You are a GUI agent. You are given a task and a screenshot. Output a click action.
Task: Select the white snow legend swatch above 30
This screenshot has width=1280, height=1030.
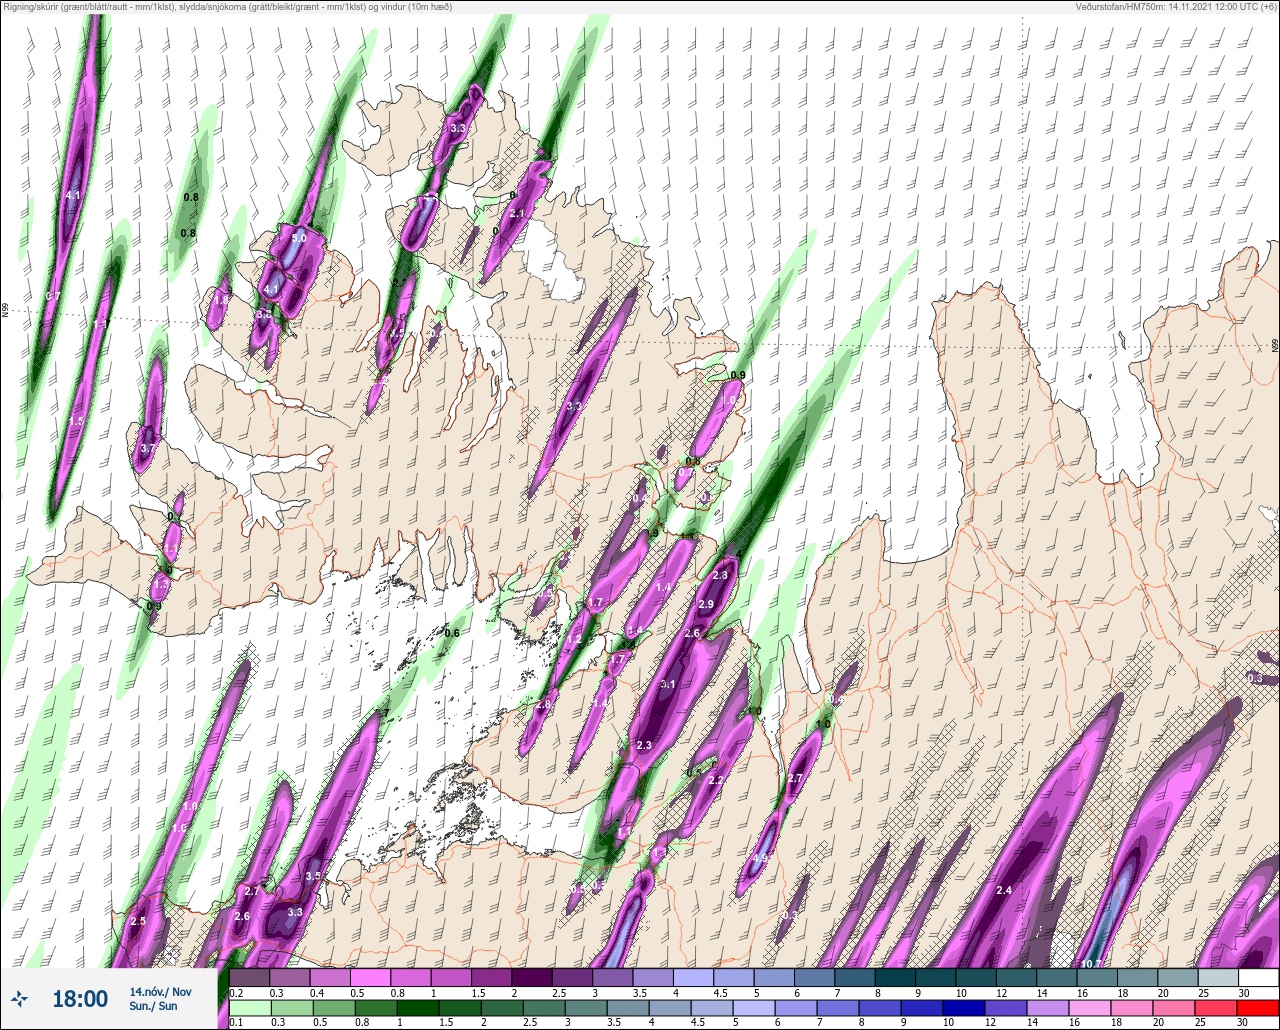pos(1258,978)
